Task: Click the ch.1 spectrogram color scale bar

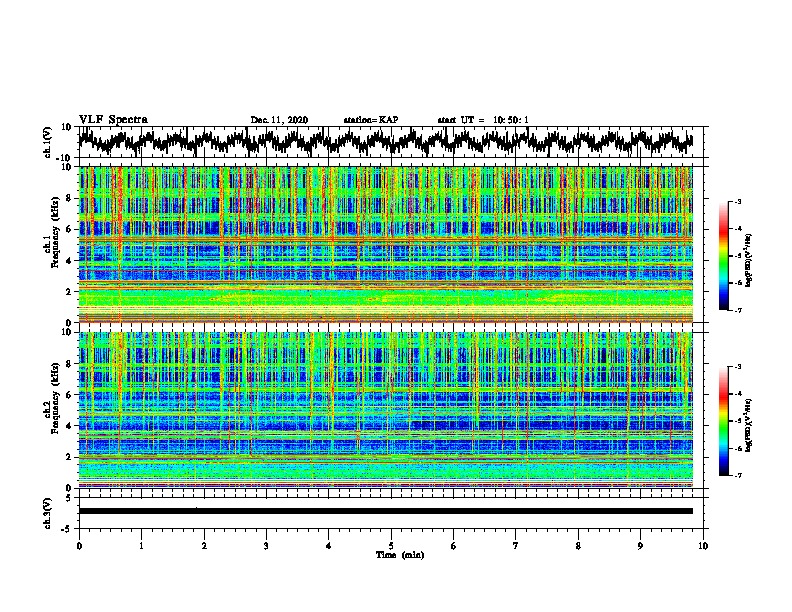Action: (723, 256)
